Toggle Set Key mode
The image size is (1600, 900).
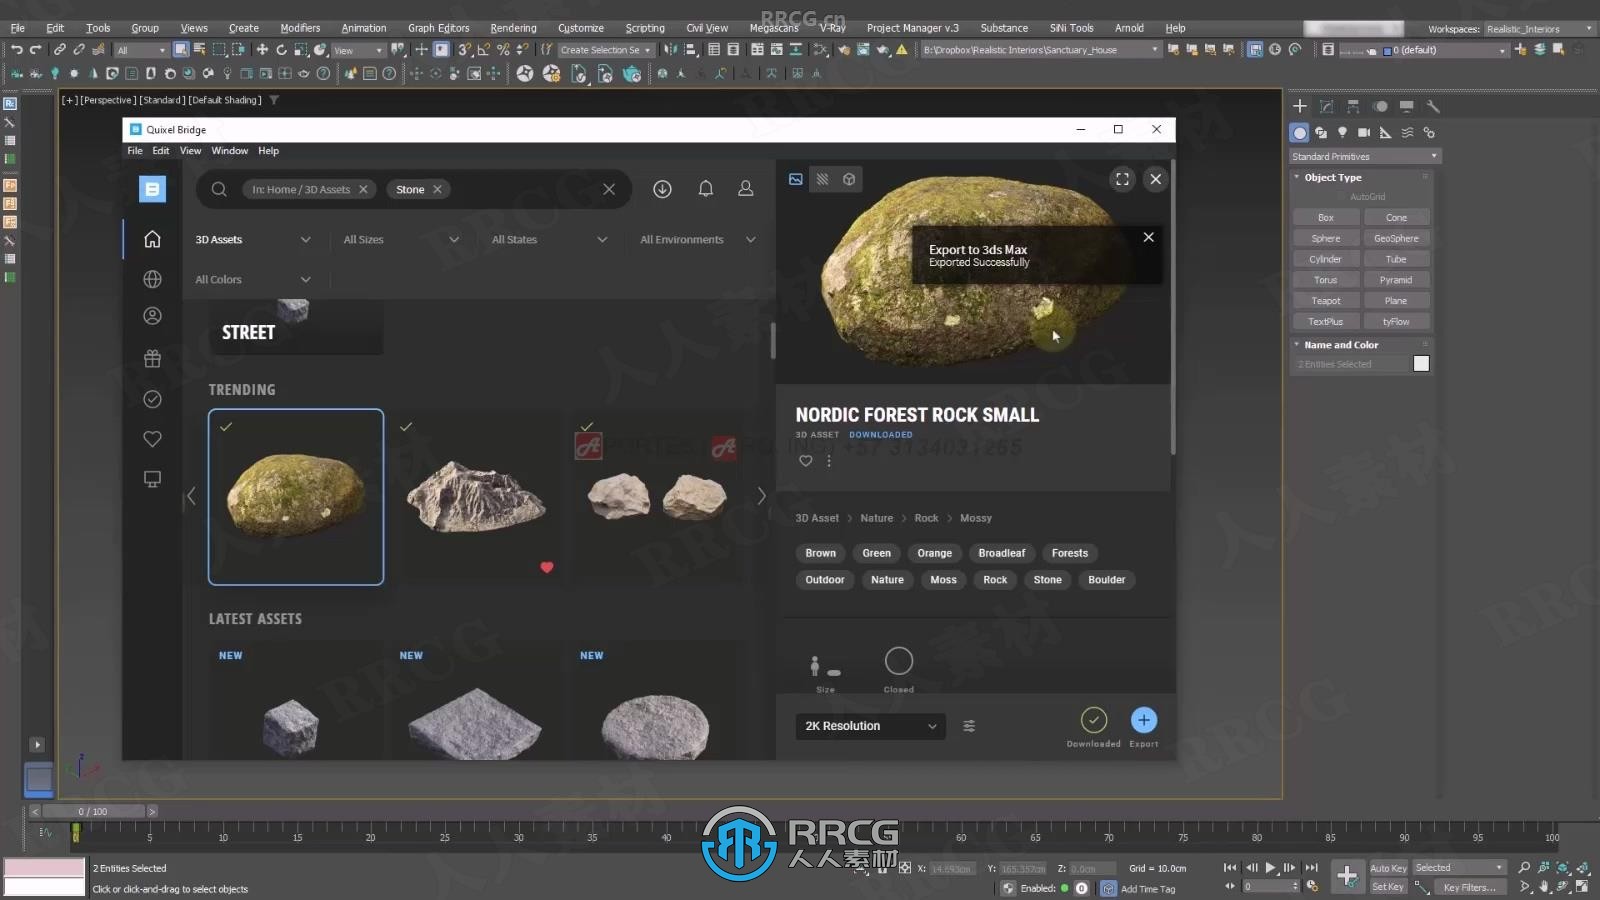[1388, 887]
